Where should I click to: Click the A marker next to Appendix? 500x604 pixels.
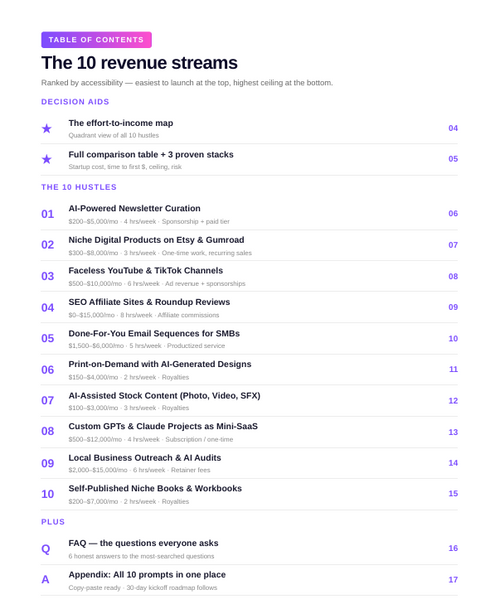[45, 579]
